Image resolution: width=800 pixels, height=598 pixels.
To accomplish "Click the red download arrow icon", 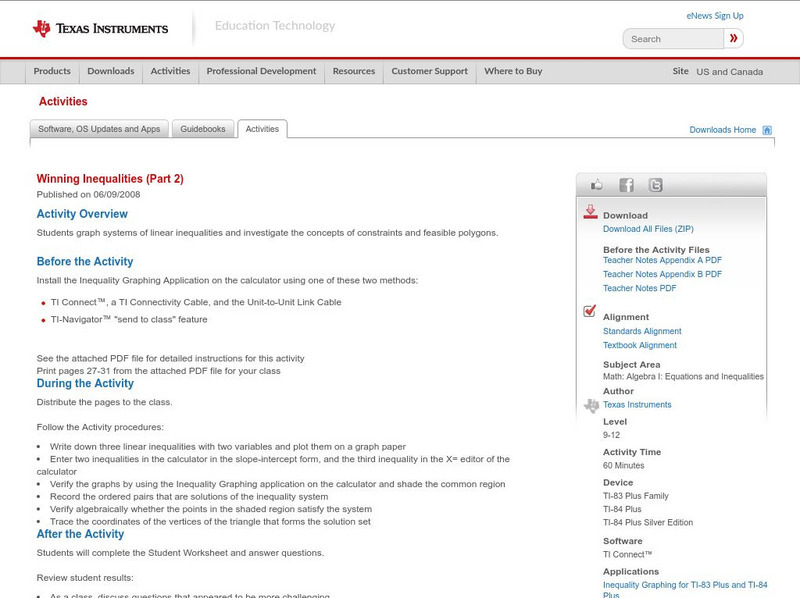I will click(590, 212).
